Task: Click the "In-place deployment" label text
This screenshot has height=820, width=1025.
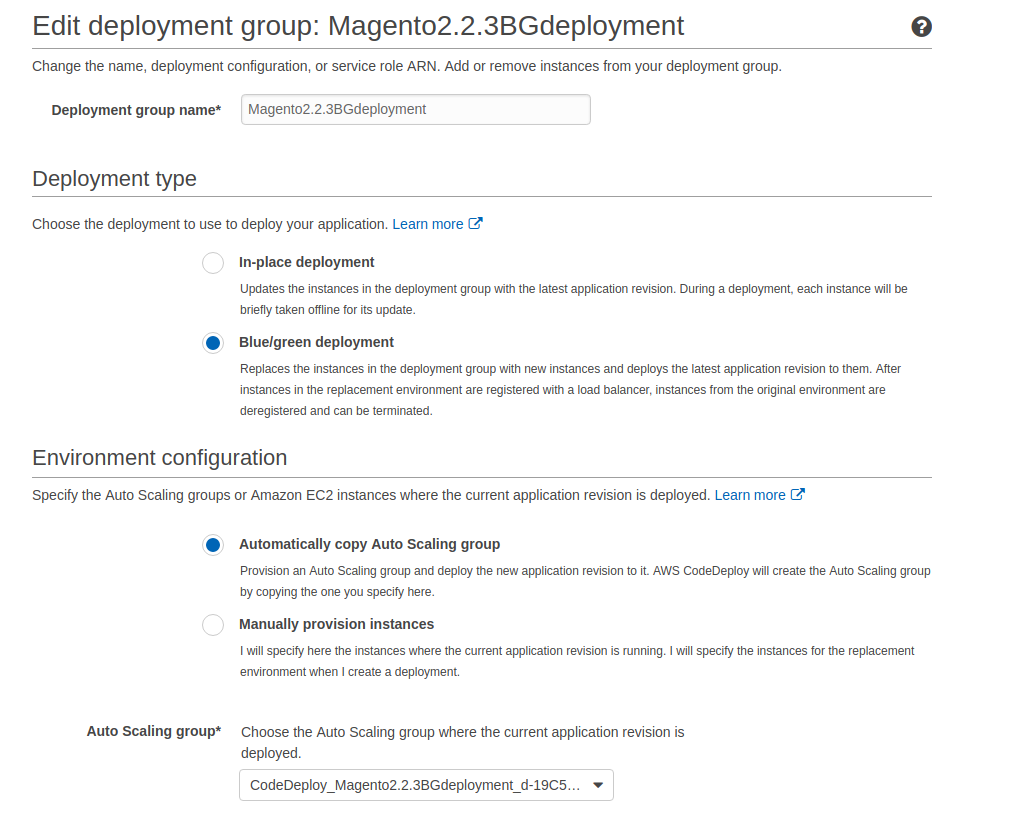Action: (306, 262)
